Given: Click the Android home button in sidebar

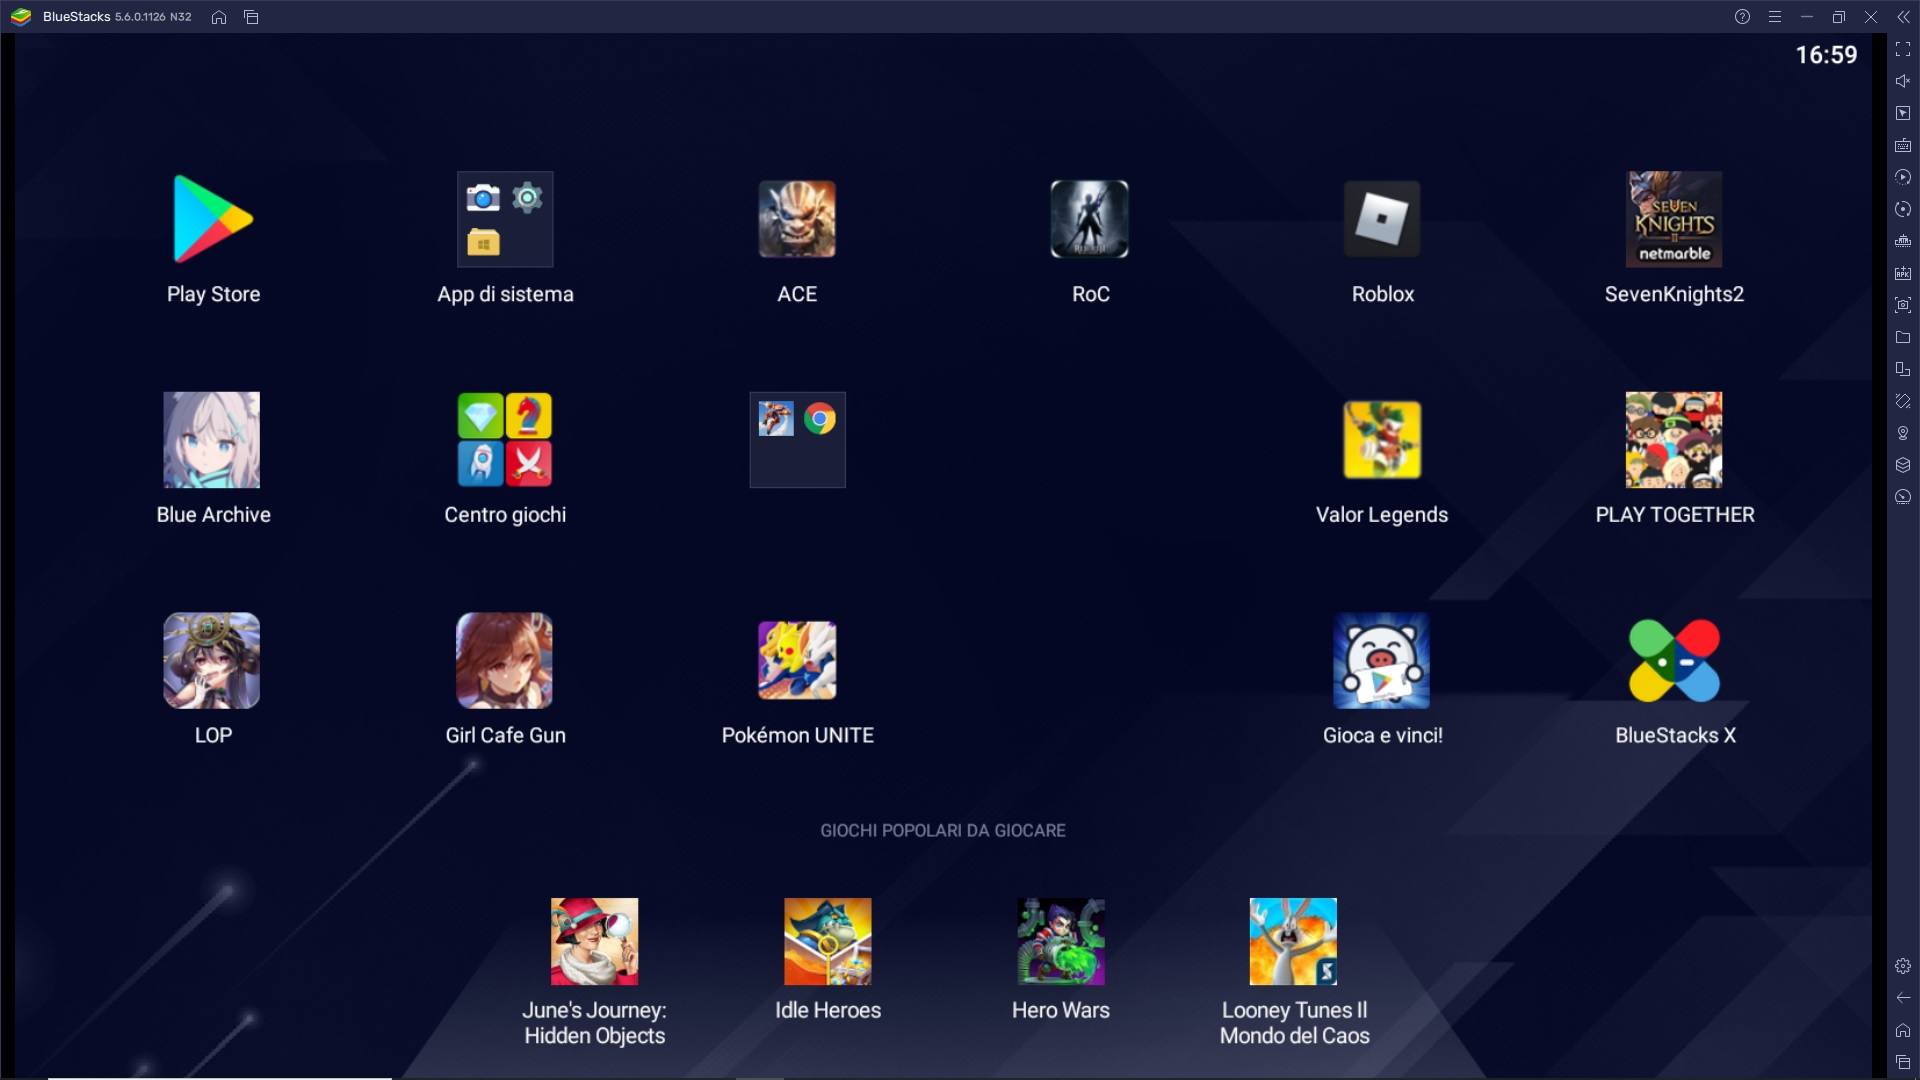Looking at the screenshot, I should point(1903,1030).
